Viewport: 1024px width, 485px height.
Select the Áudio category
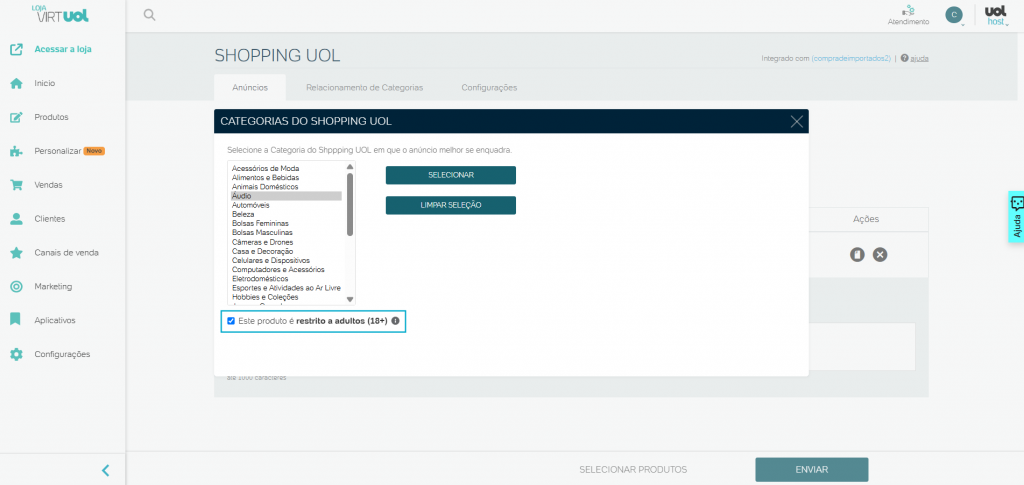click(x=286, y=196)
